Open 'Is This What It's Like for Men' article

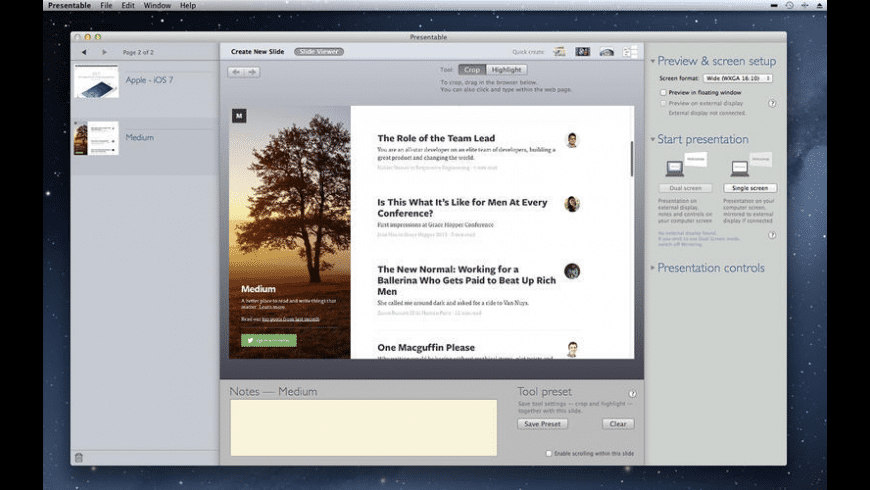(x=462, y=208)
